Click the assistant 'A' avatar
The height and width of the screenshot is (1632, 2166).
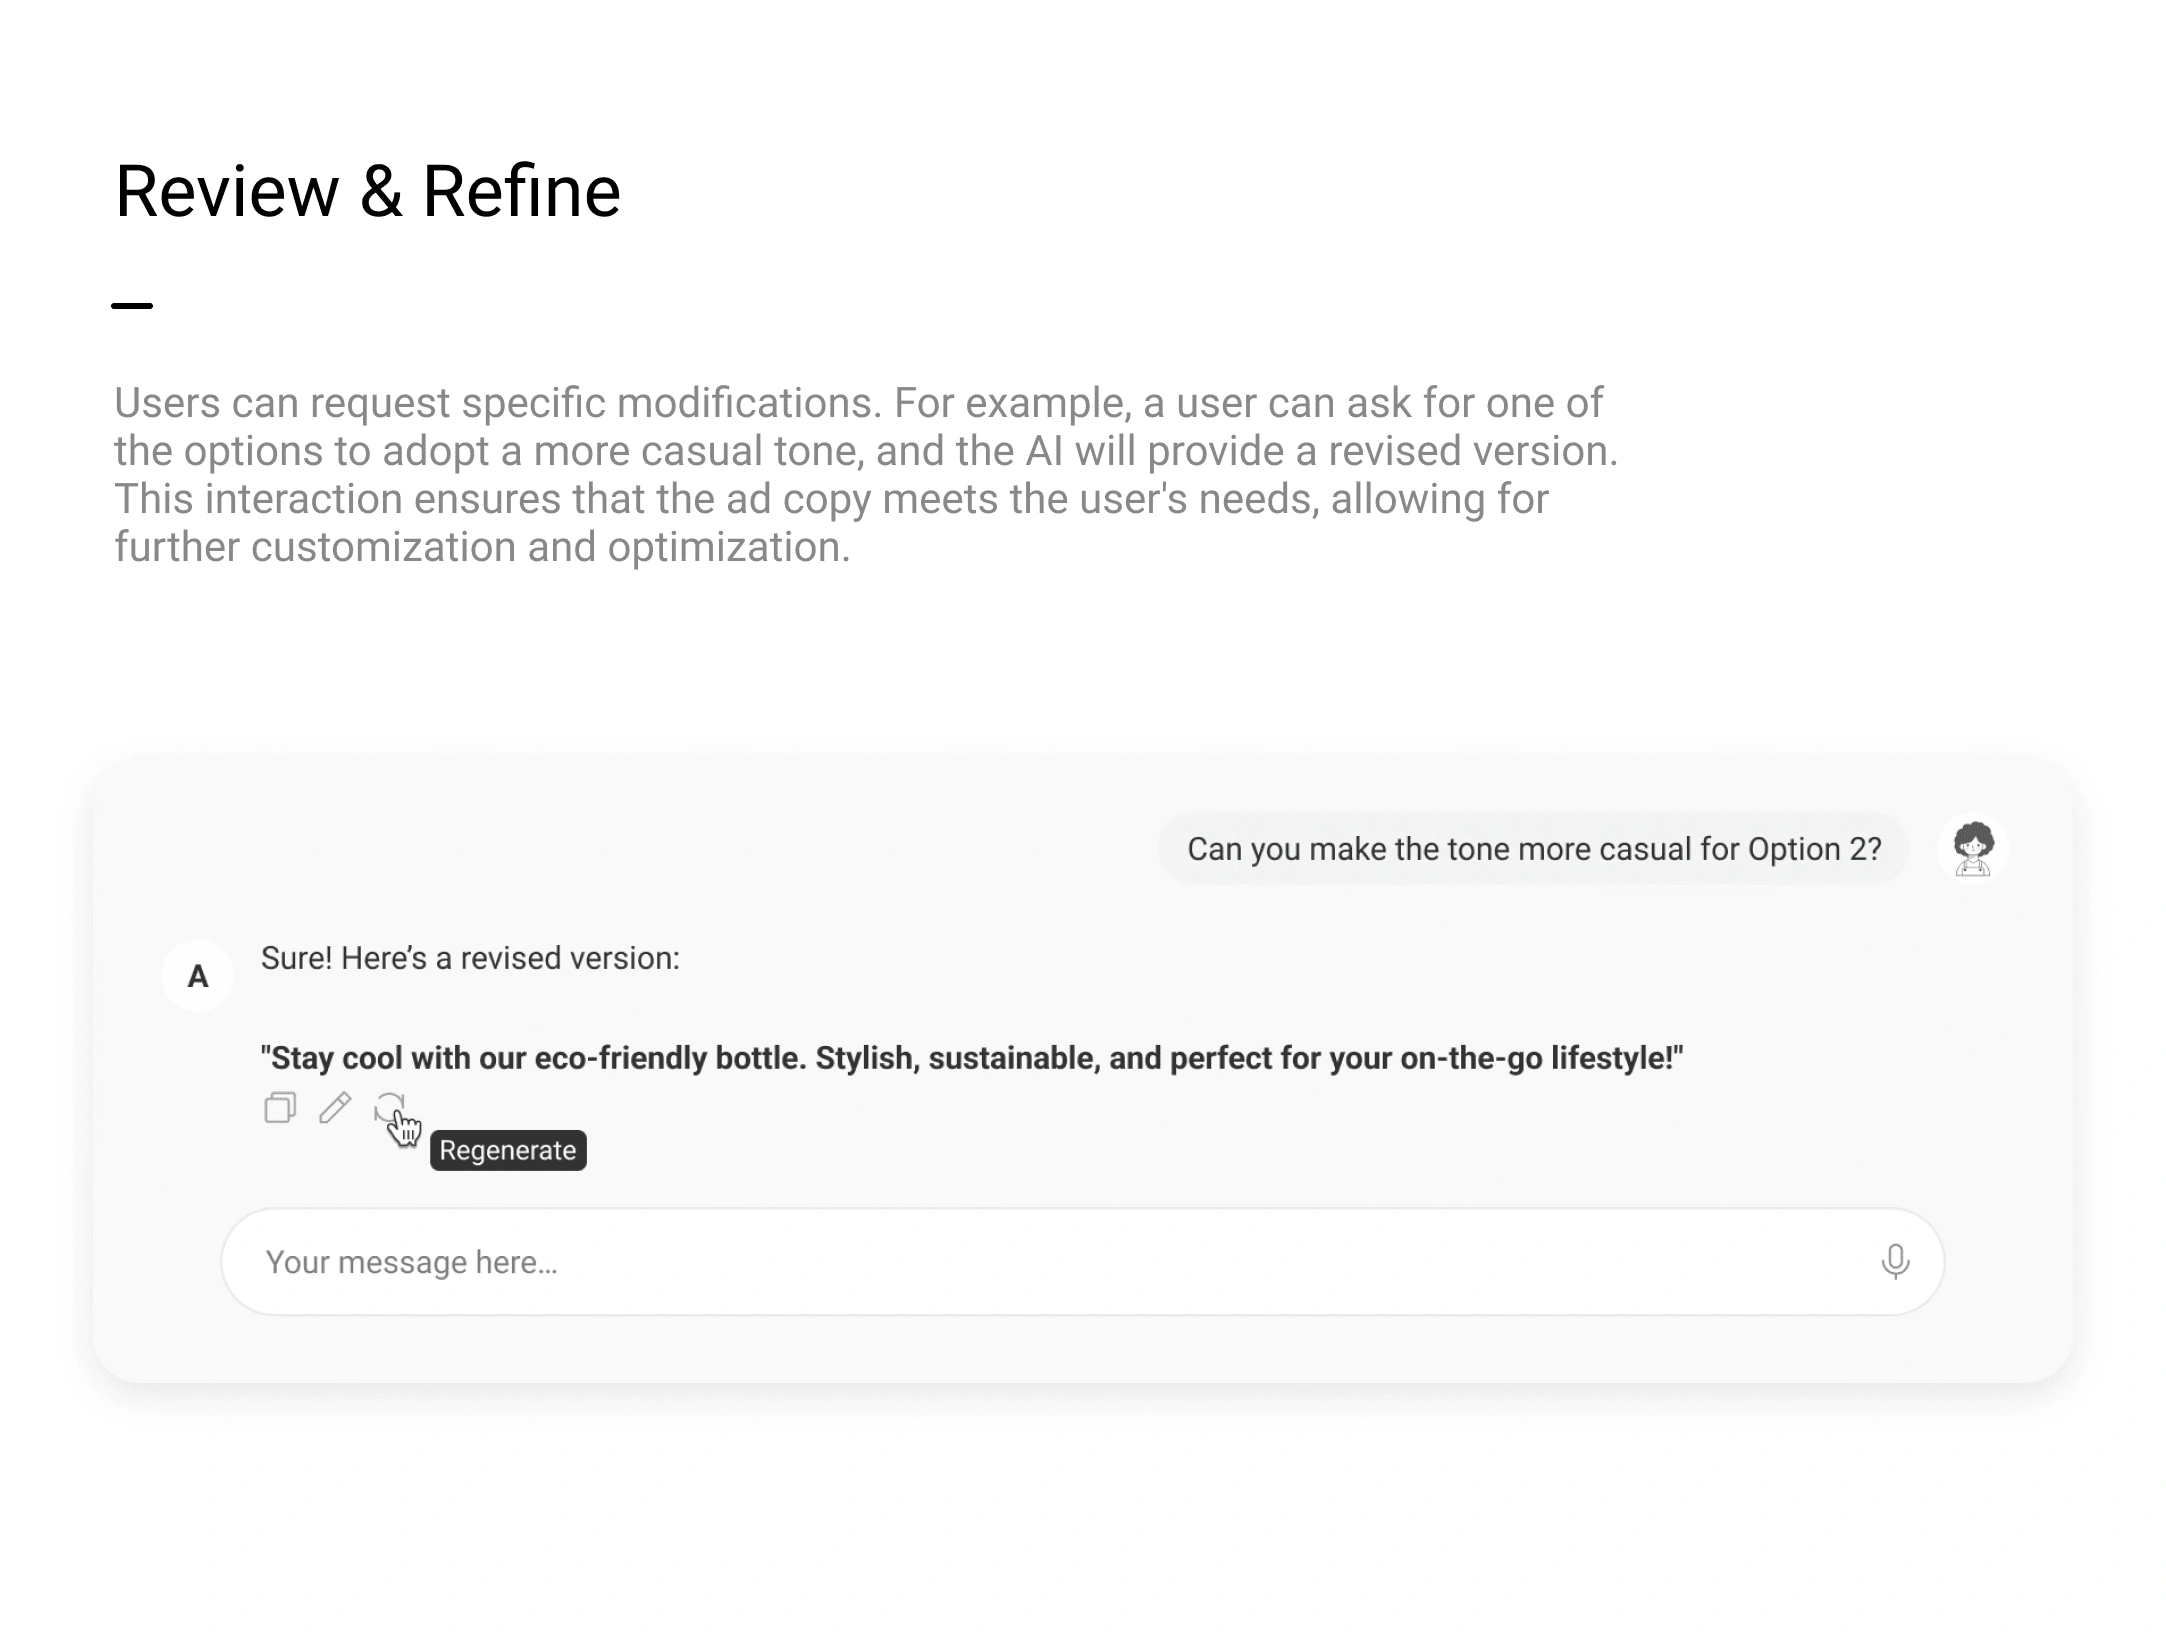pos(198,976)
